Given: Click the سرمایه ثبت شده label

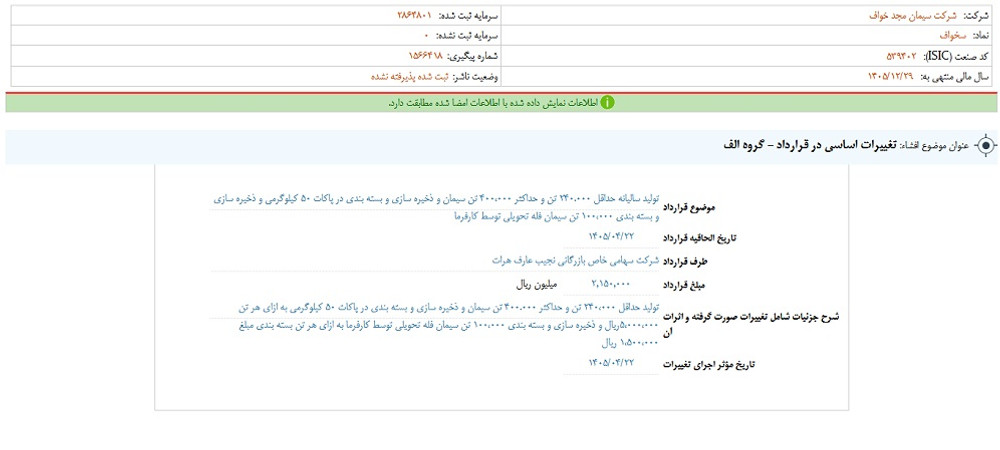Looking at the screenshot, I should coord(469,15).
